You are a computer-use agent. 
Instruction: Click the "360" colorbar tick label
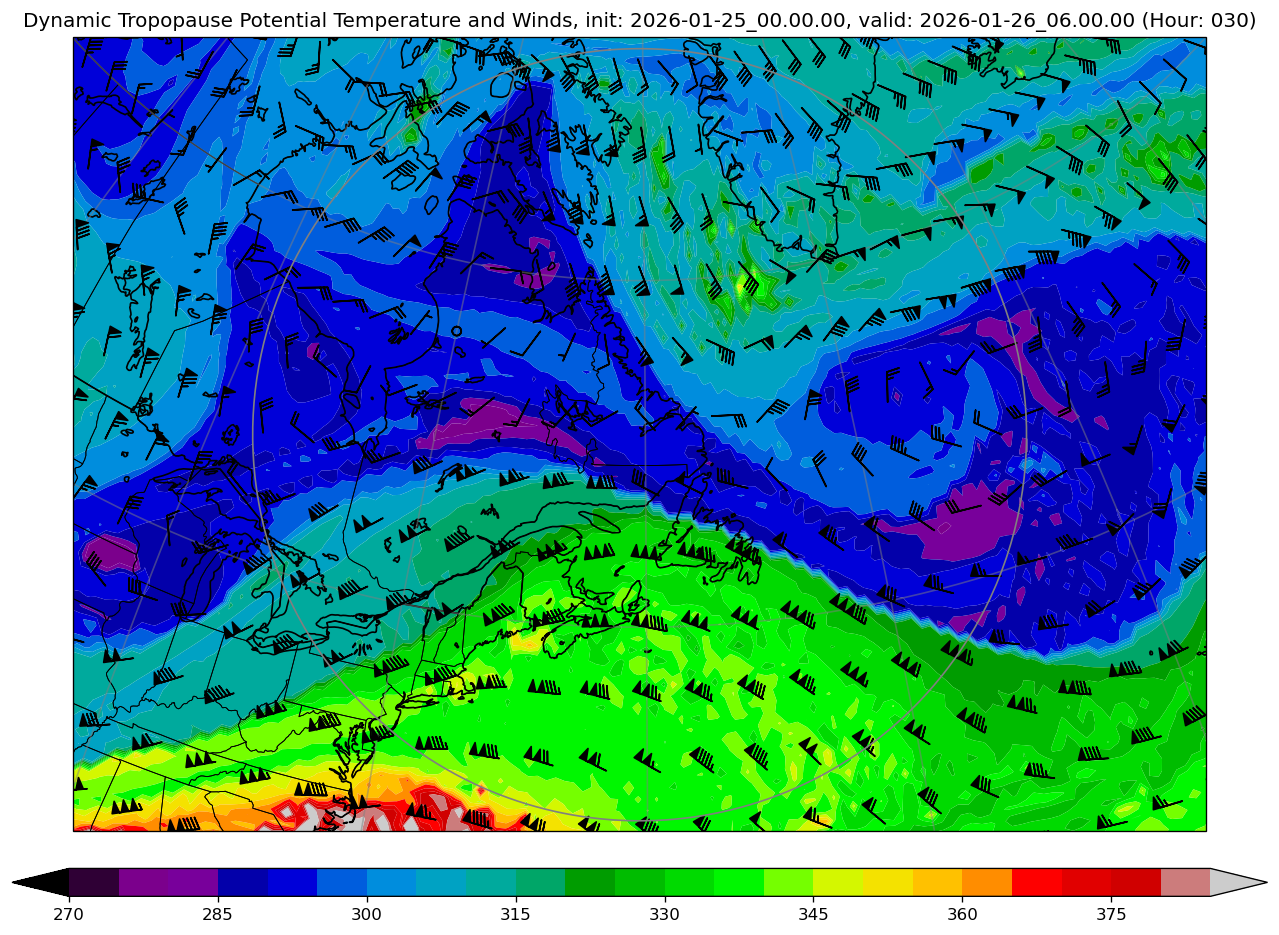point(962,915)
